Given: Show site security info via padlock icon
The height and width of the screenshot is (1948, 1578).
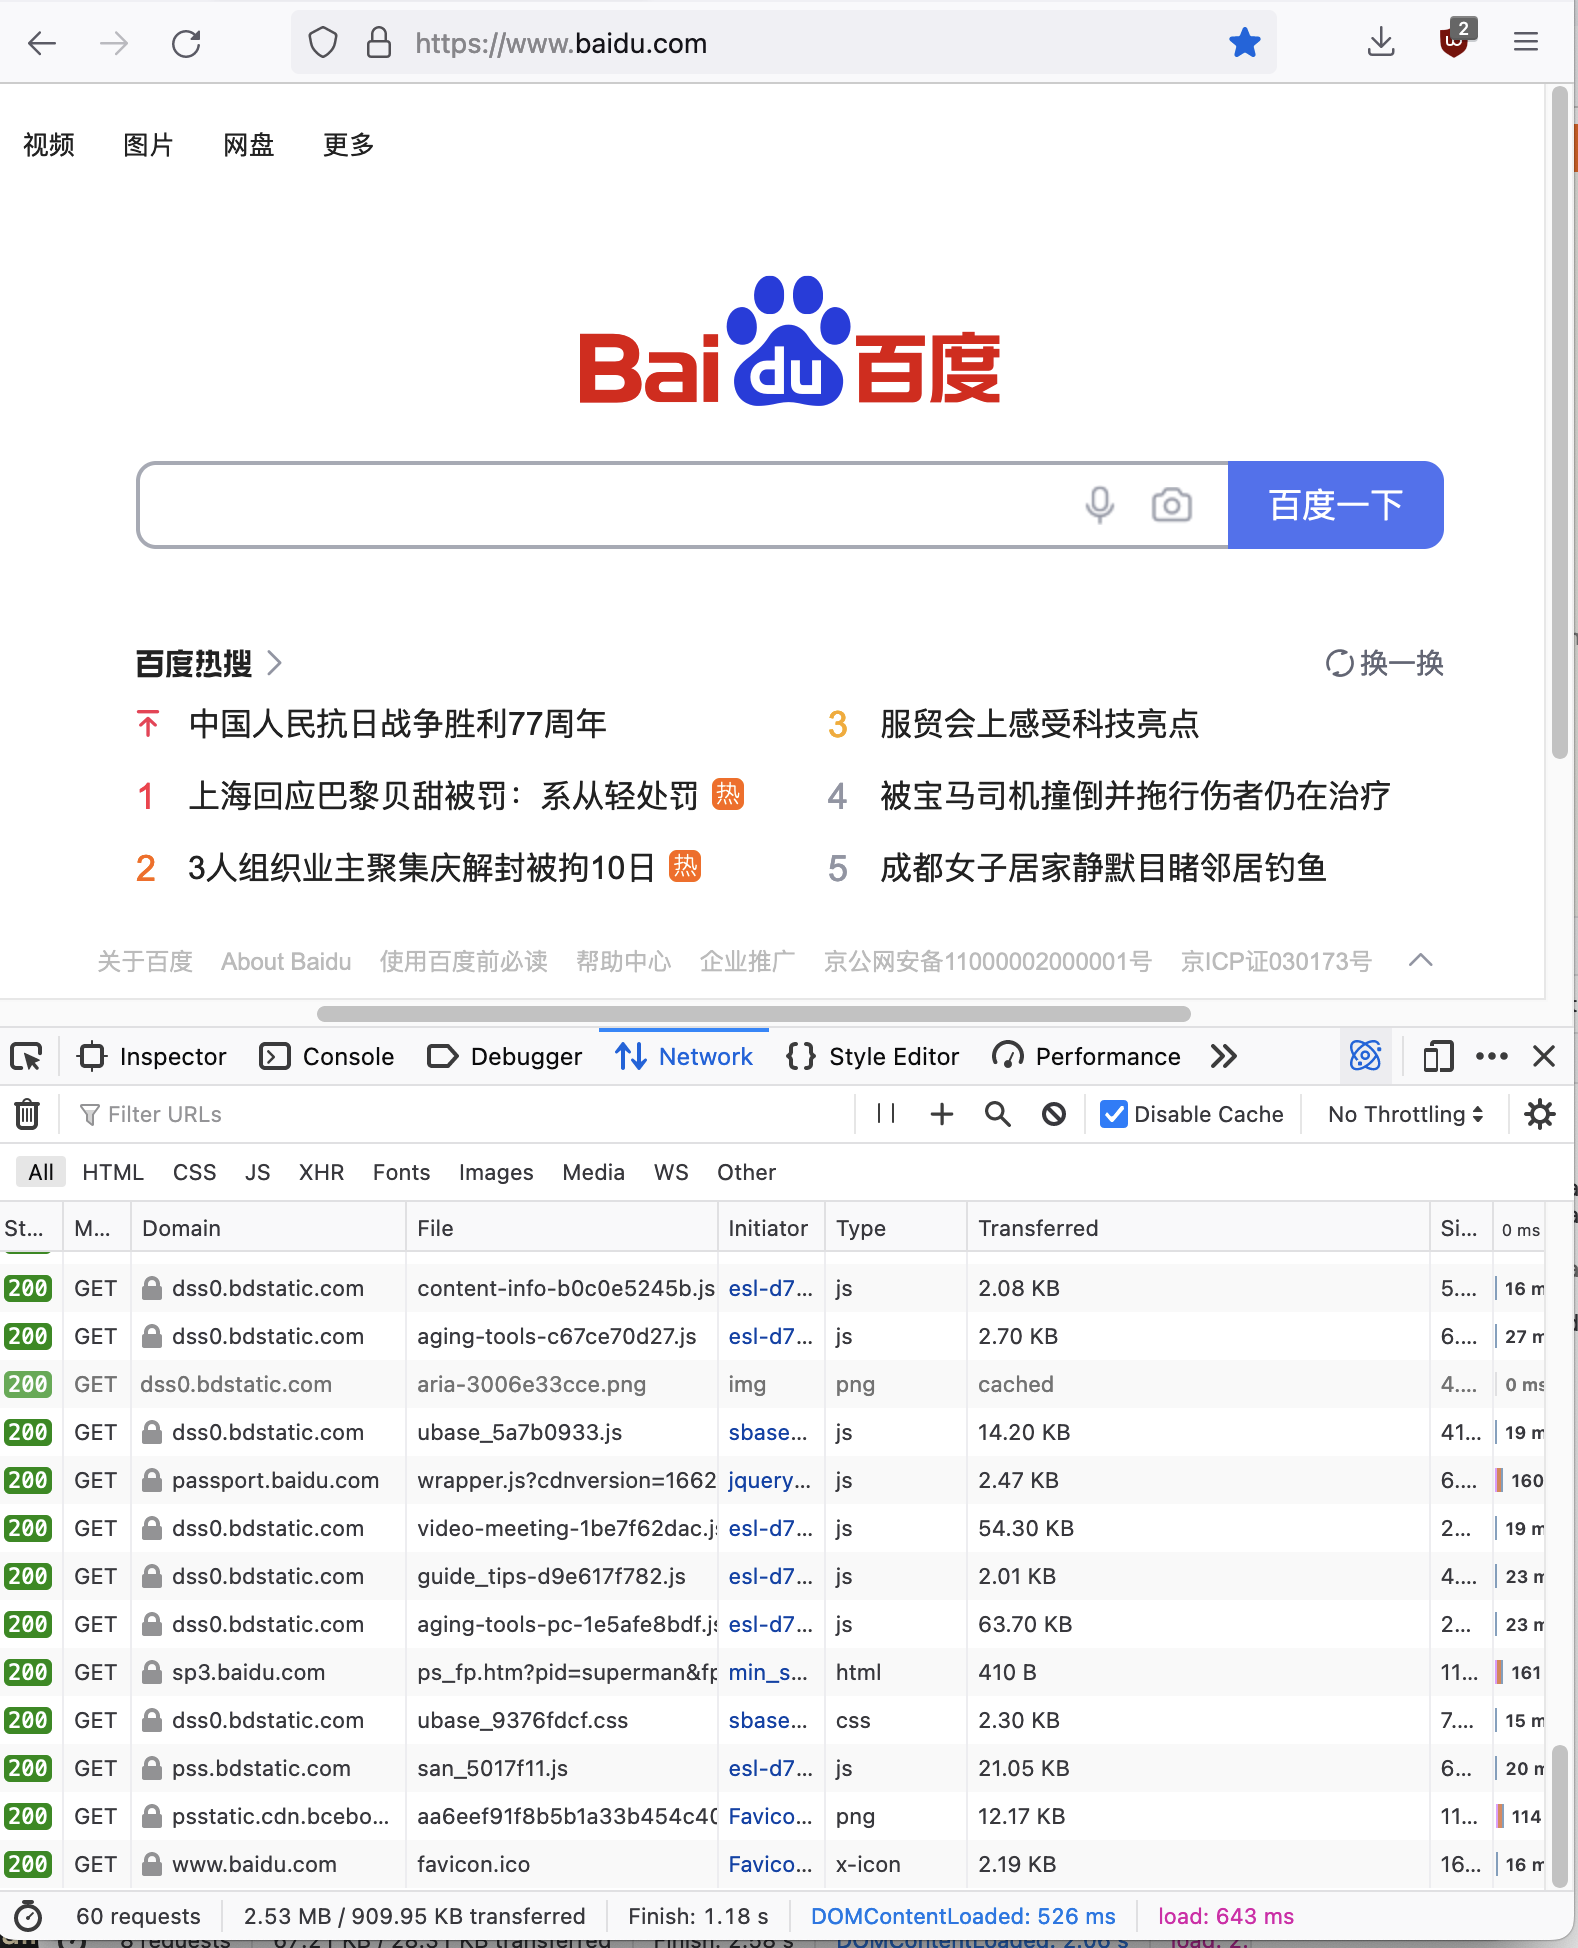Looking at the screenshot, I should click(x=379, y=43).
